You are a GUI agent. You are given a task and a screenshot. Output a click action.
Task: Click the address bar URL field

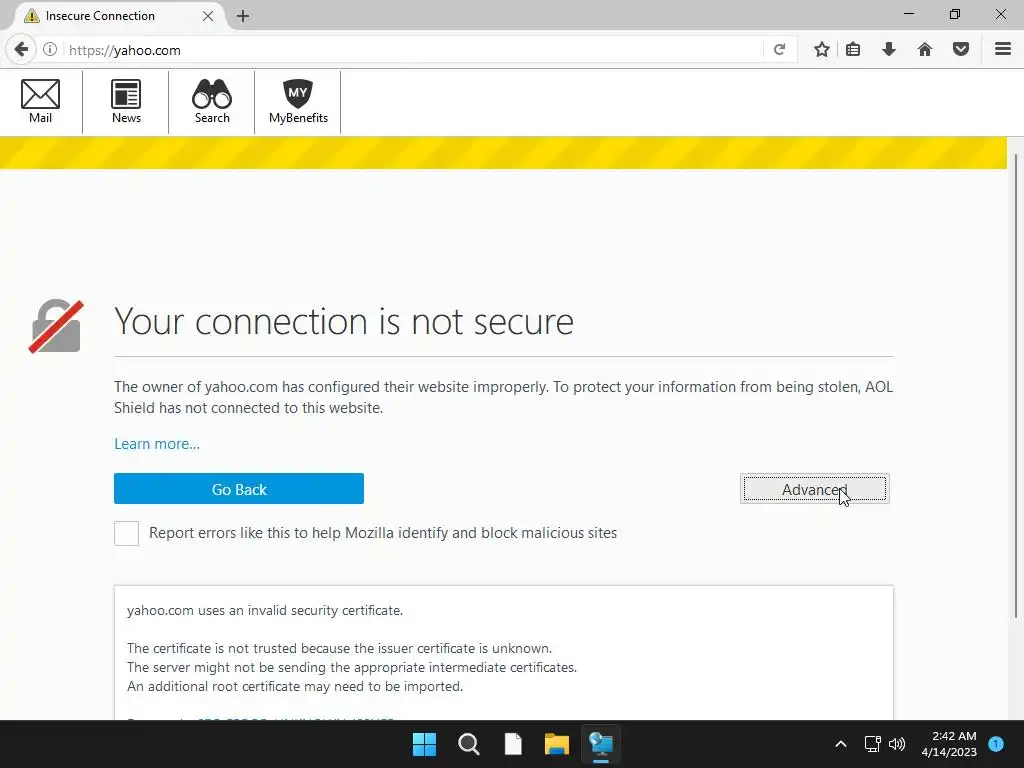[x=411, y=50]
